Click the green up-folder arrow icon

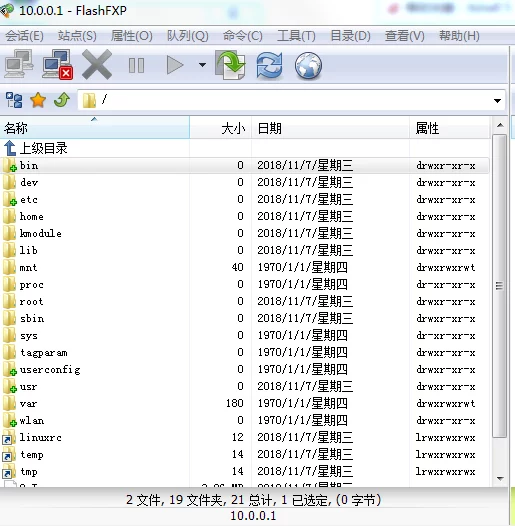pos(62,100)
